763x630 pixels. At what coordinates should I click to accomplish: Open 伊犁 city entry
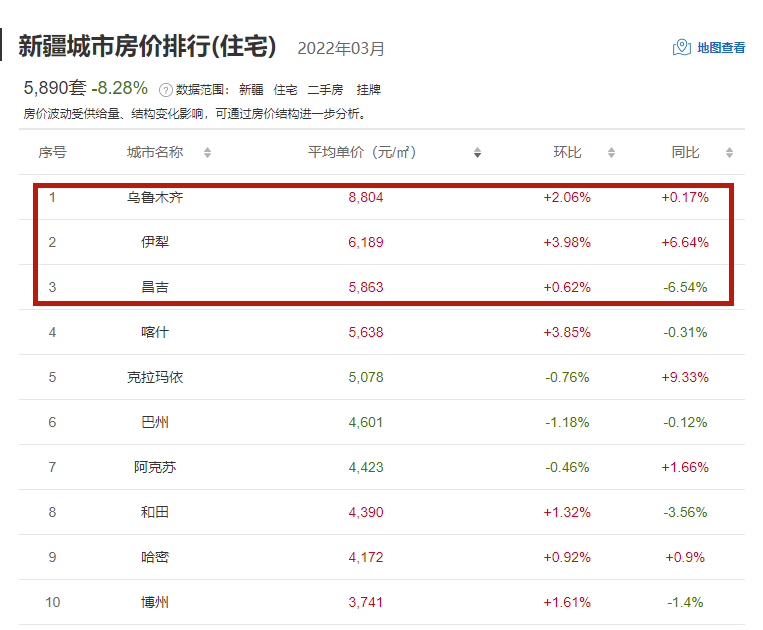[155, 242]
